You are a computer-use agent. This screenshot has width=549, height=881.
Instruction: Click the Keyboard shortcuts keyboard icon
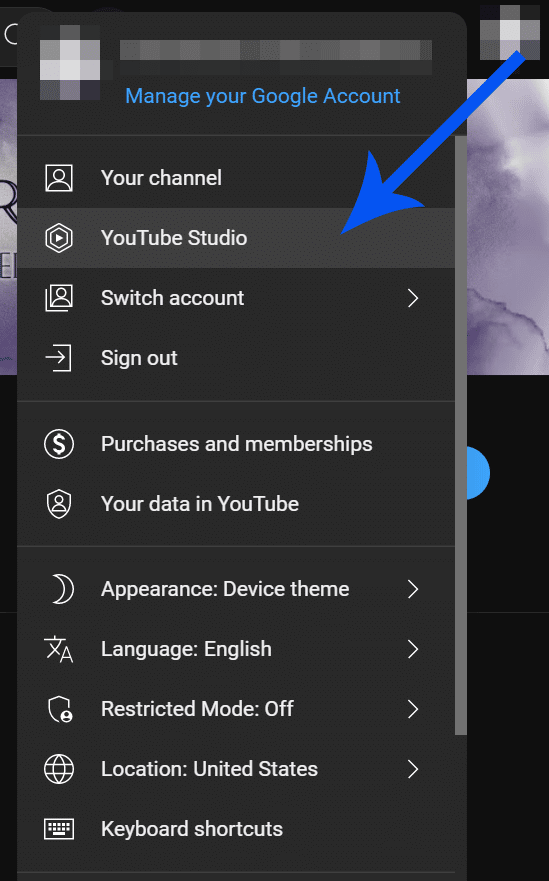(59, 829)
